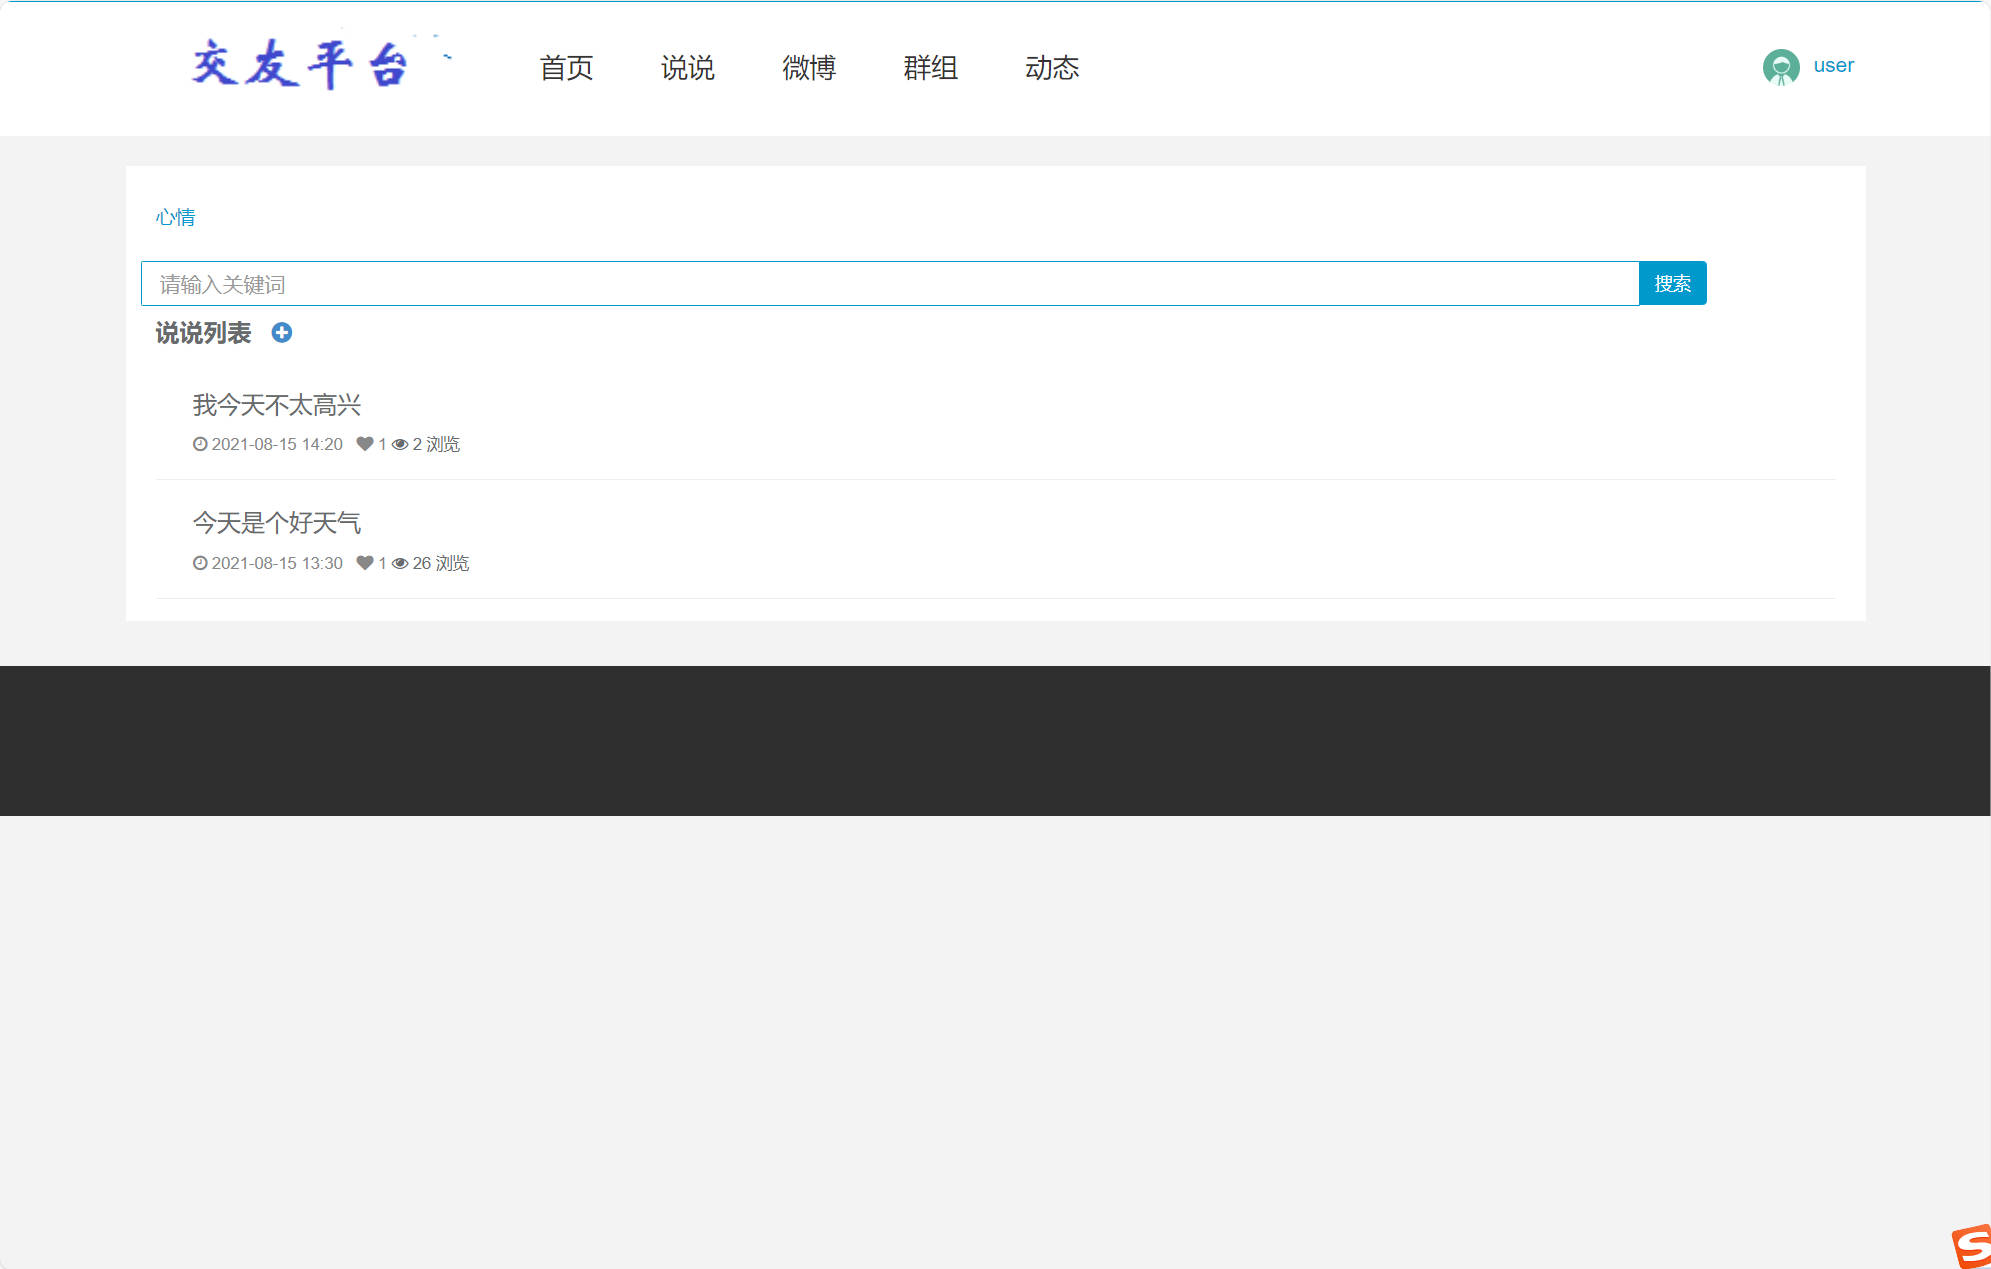Open the 动态 navigation item

click(1052, 68)
